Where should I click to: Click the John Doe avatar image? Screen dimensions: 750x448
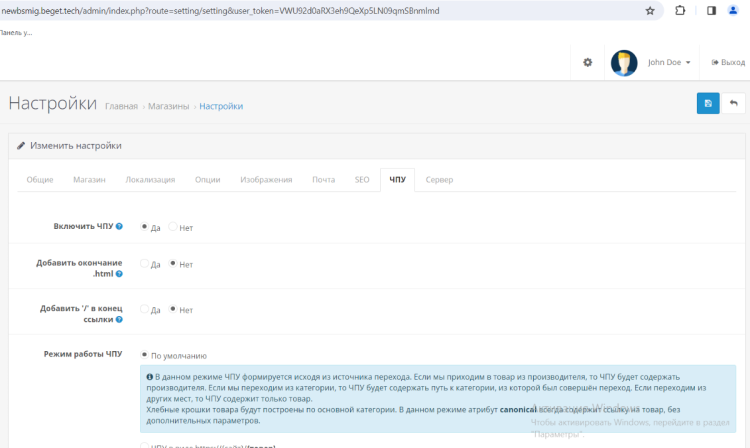(x=624, y=62)
